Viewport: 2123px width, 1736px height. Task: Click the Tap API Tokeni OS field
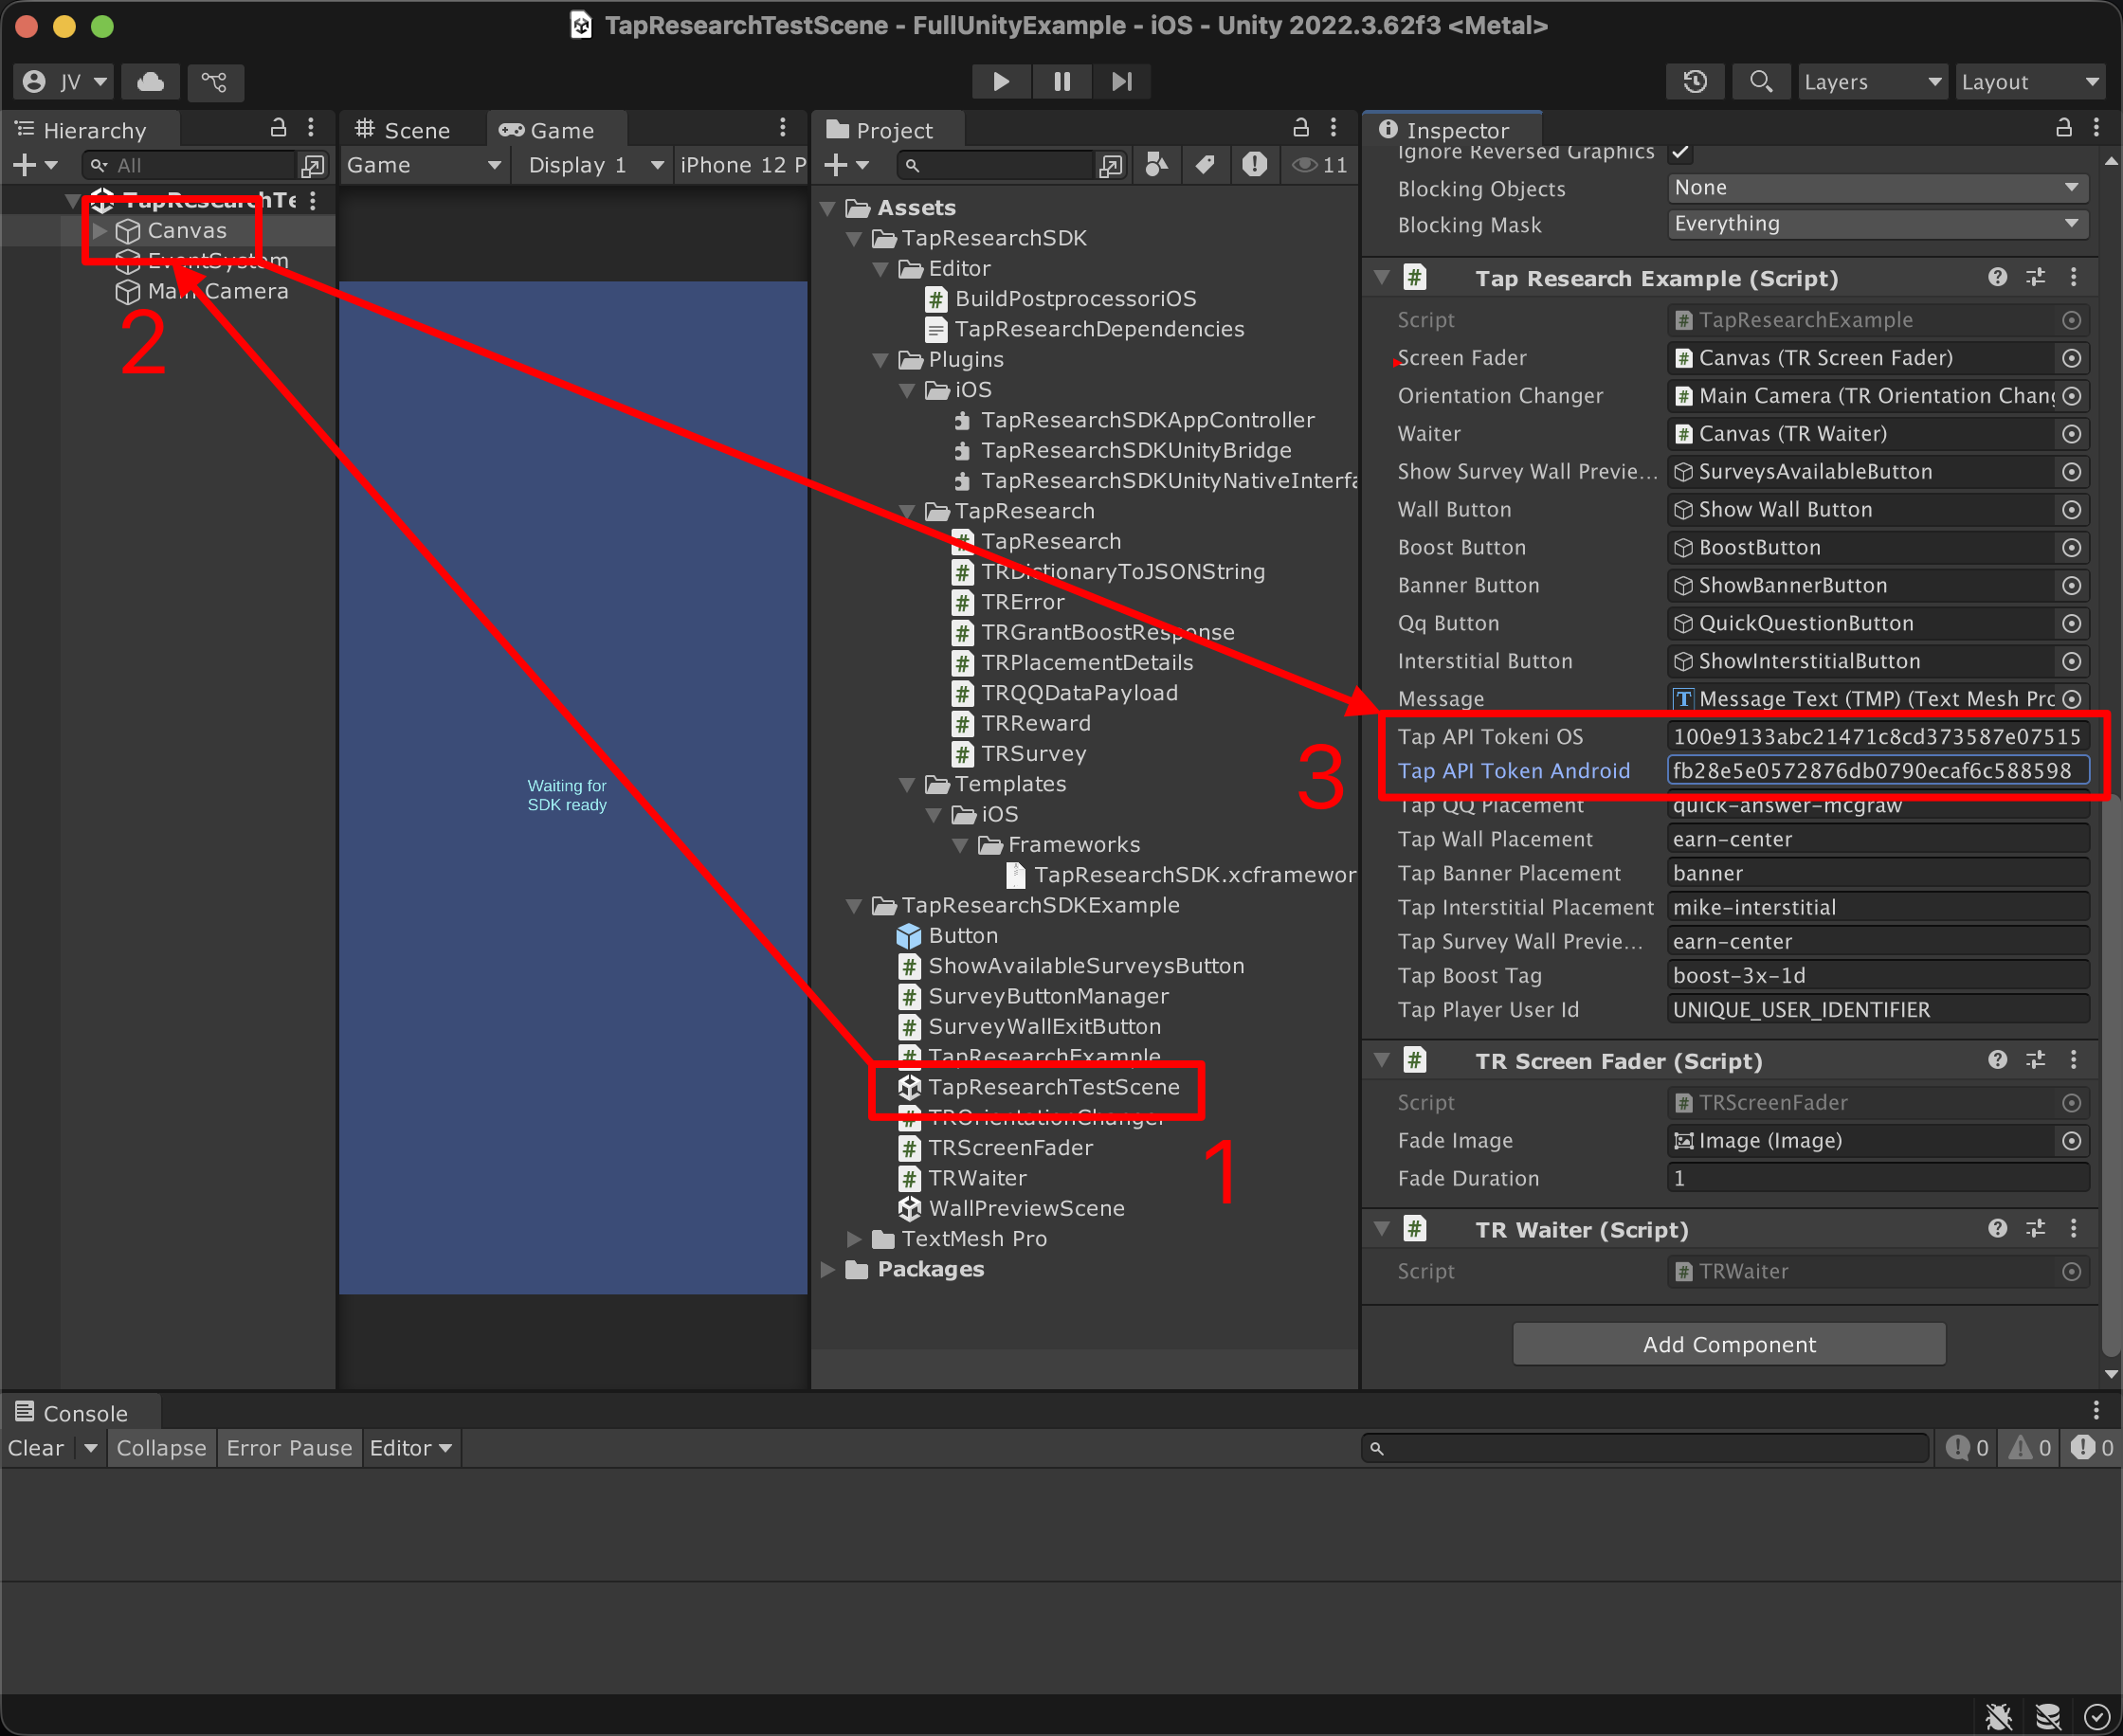coord(1878,737)
